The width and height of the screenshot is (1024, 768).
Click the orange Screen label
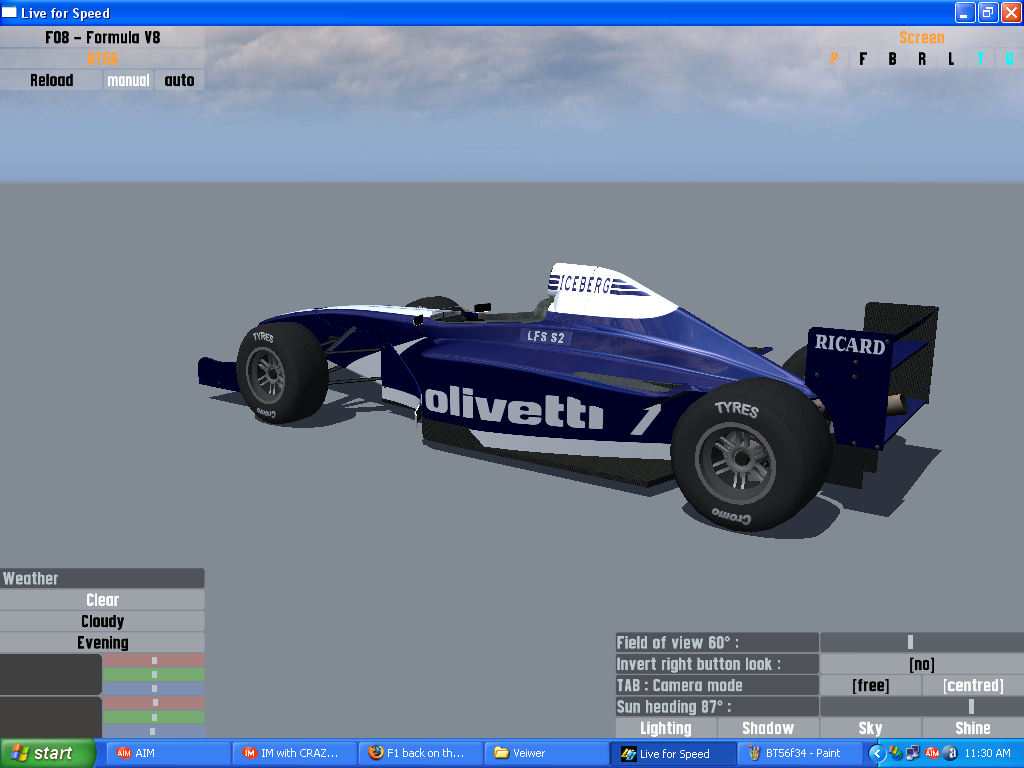(921, 37)
